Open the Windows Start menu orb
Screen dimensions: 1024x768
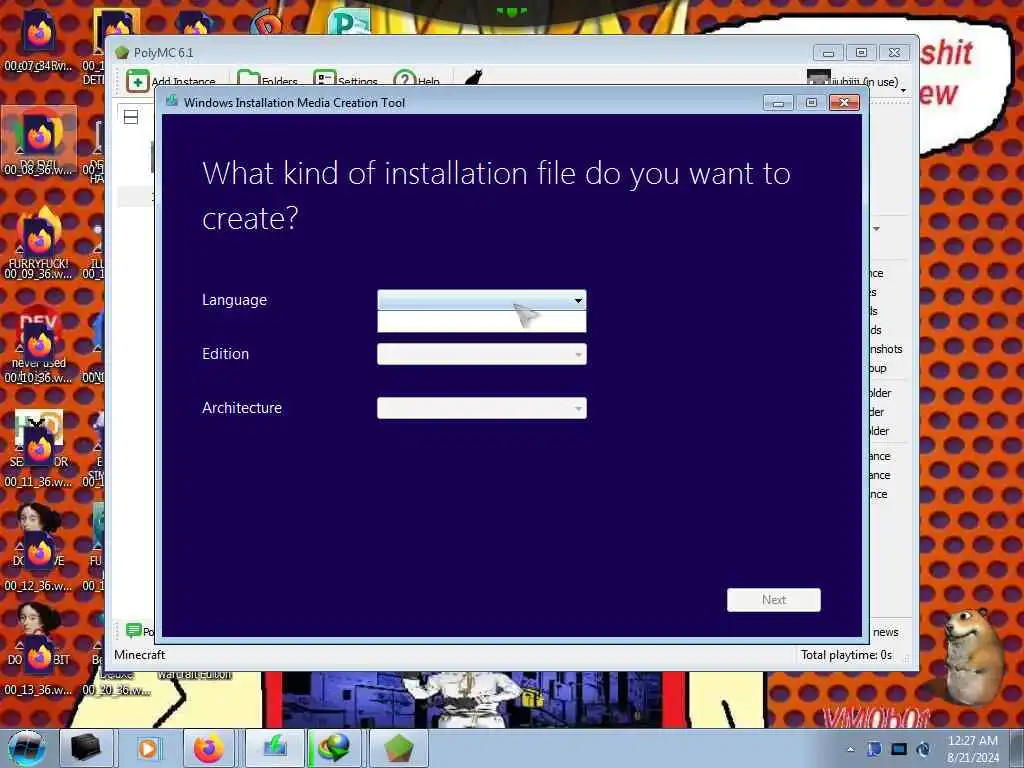pyautogui.click(x=26, y=748)
